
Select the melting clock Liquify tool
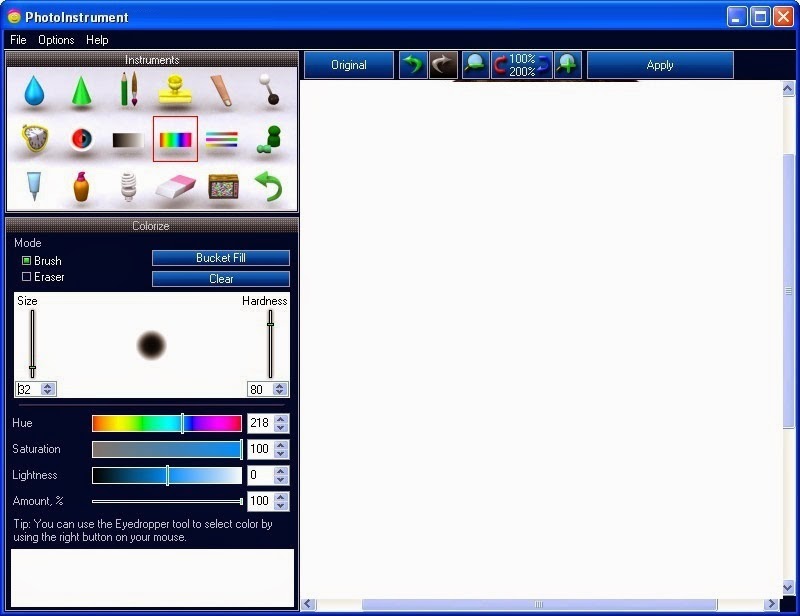pos(35,138)
